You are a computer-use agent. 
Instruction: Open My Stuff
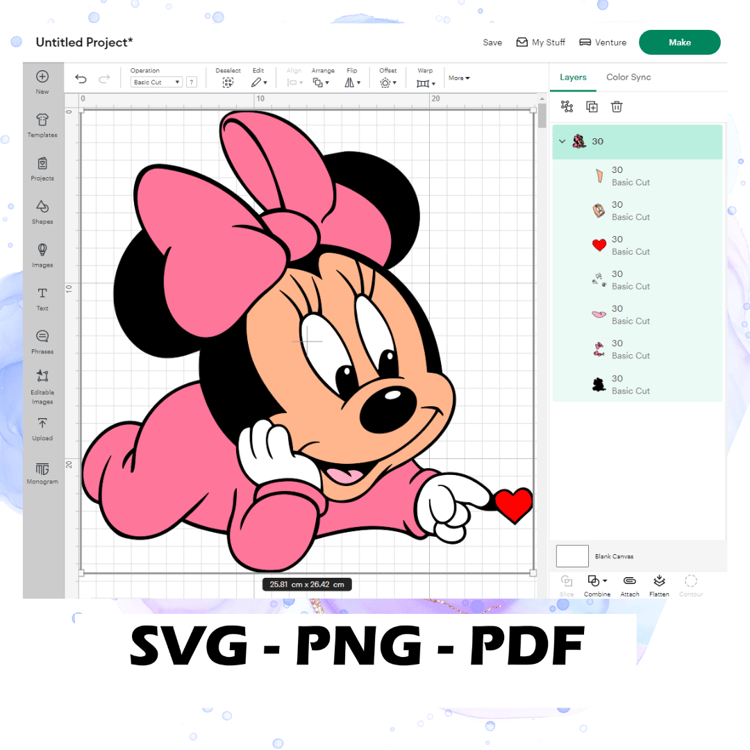coord(540,43)
